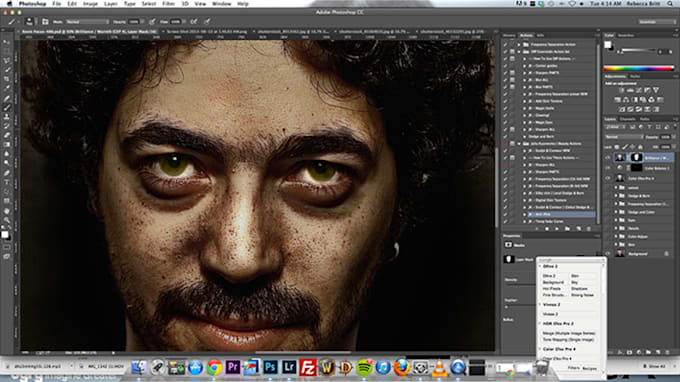Open the Filter menu
This screenshot has width=680, height=382.
[x=168, y=3]
